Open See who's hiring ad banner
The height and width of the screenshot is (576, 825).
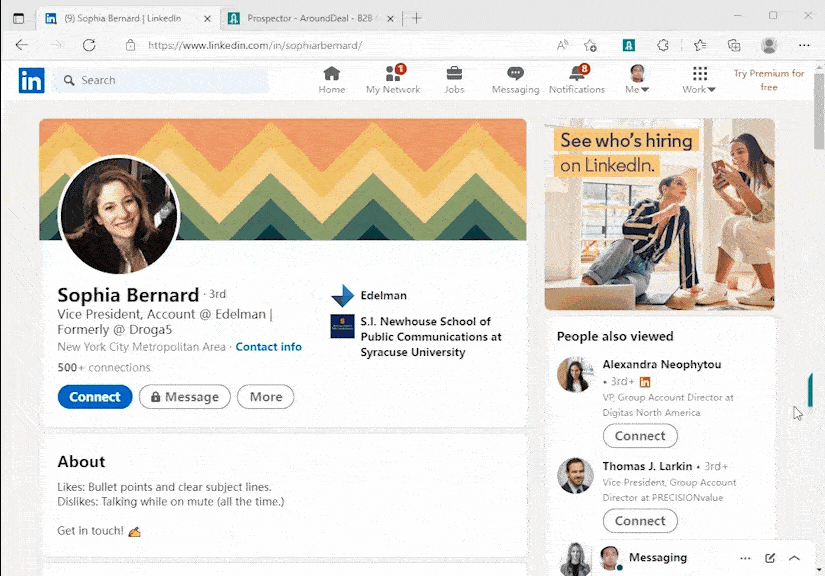[x=659, y=214]
